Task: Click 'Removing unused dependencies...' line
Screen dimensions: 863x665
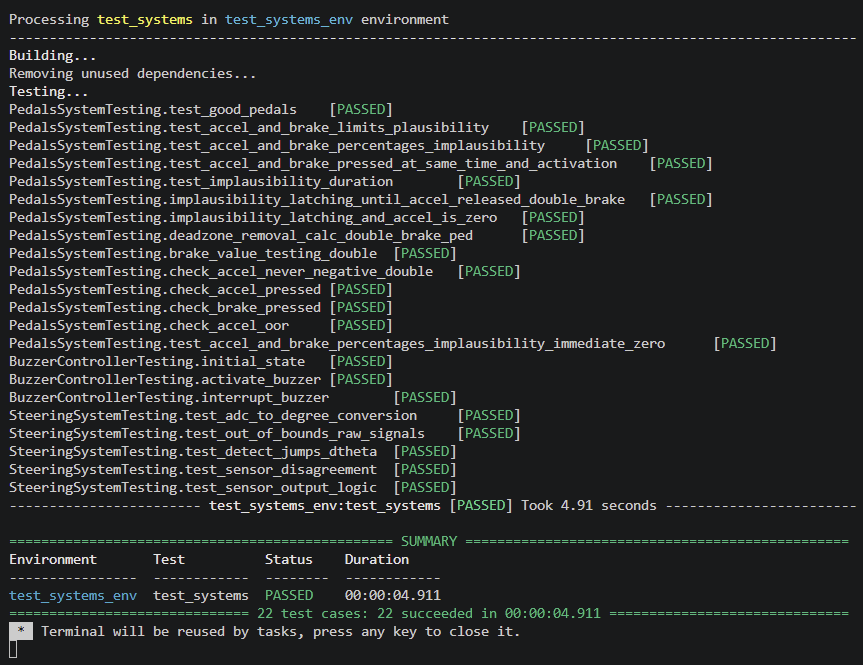Action: (133, 74)
